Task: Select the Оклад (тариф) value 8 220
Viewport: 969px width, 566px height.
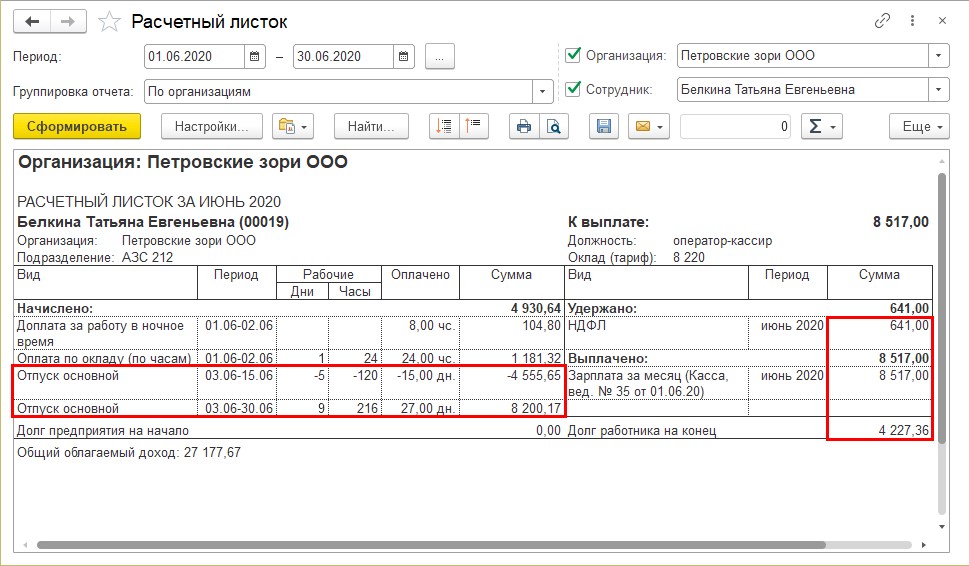Action: coord(688,257)
